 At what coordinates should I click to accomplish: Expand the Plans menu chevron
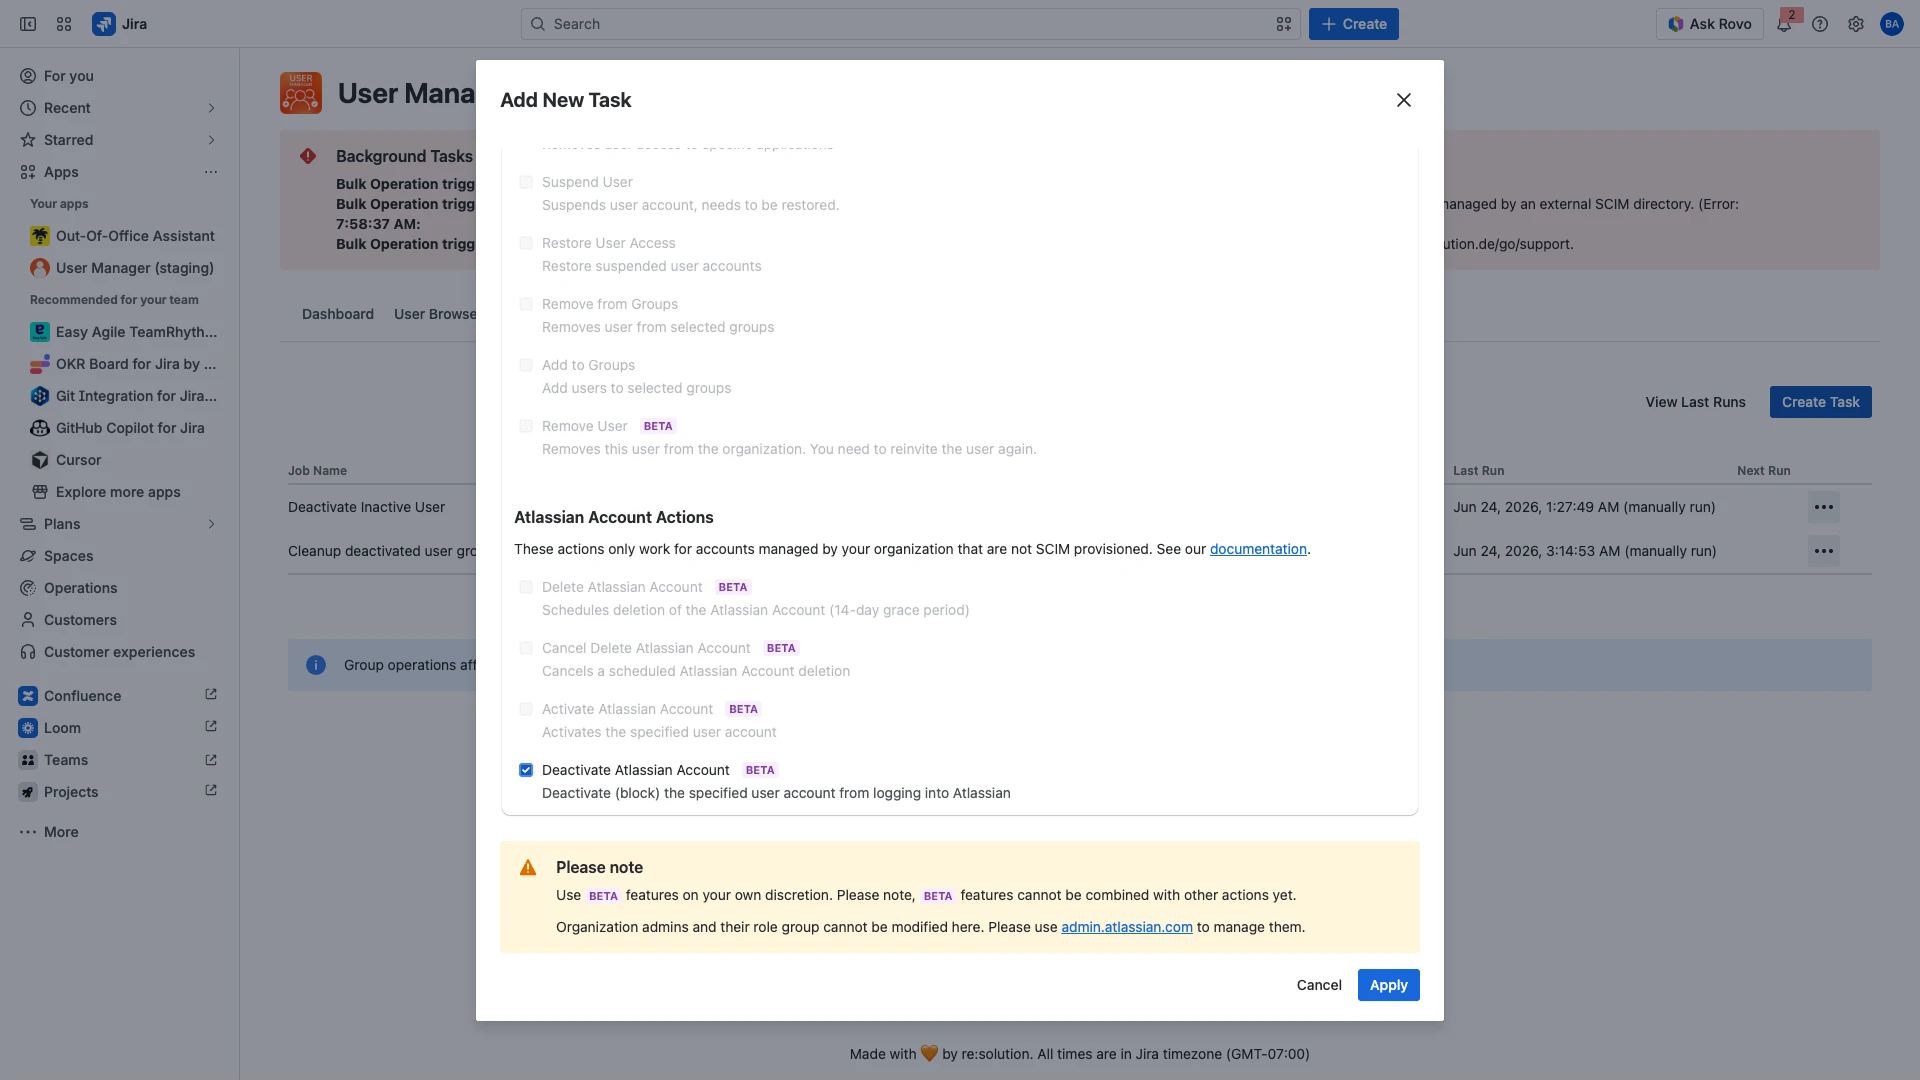(x=211, y=524)
